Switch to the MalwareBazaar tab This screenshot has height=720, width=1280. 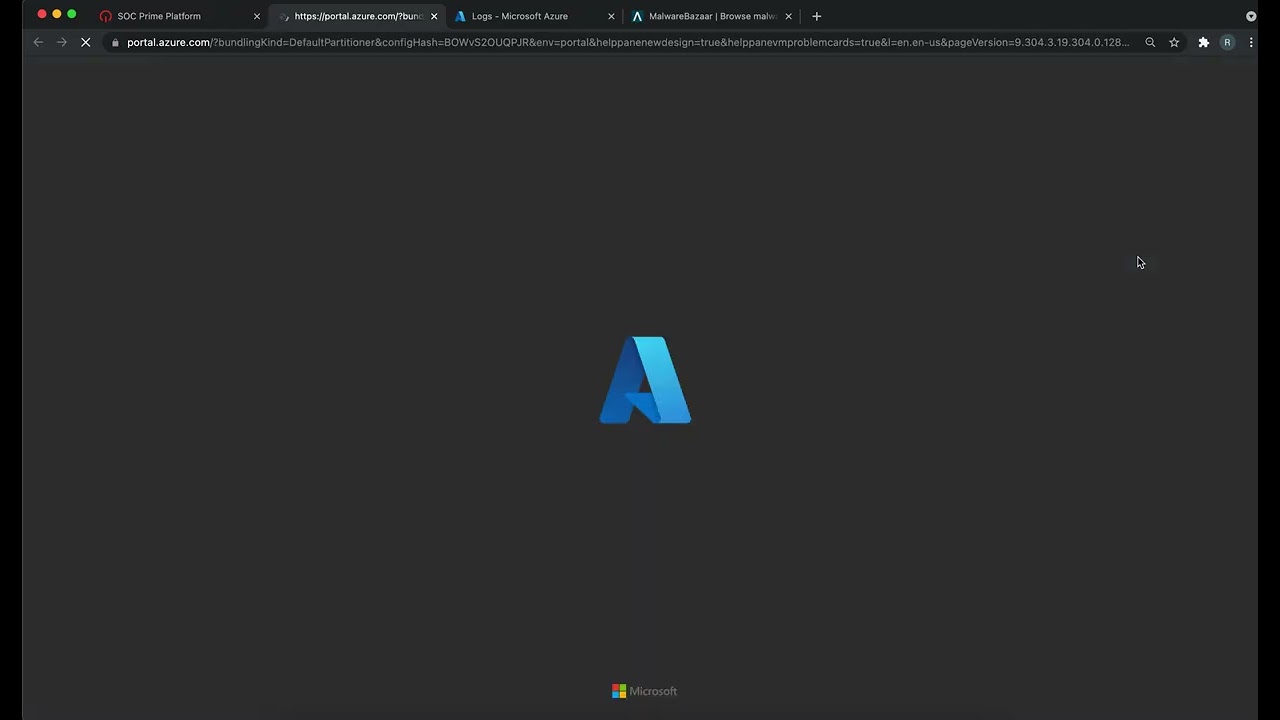tap(710, 16)
